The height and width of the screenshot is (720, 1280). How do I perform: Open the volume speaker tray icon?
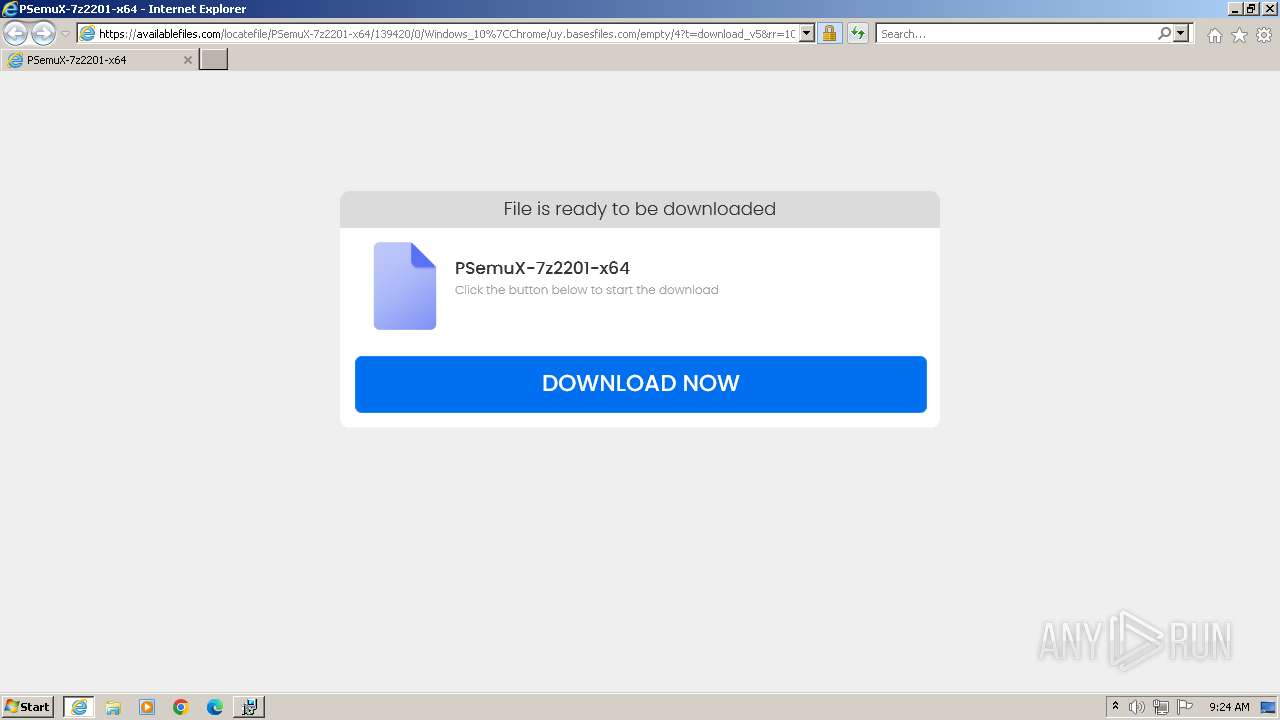tap(1137, 707)
